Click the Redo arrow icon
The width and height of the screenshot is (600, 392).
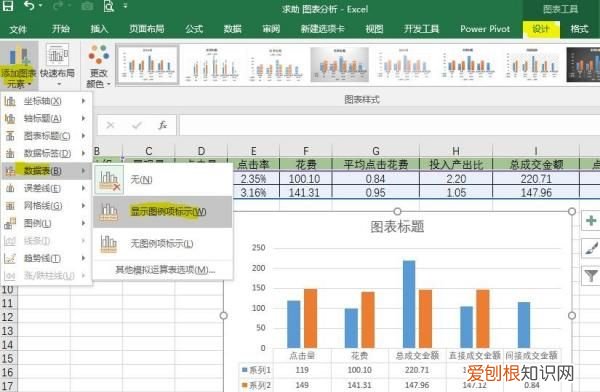point(58,6)
